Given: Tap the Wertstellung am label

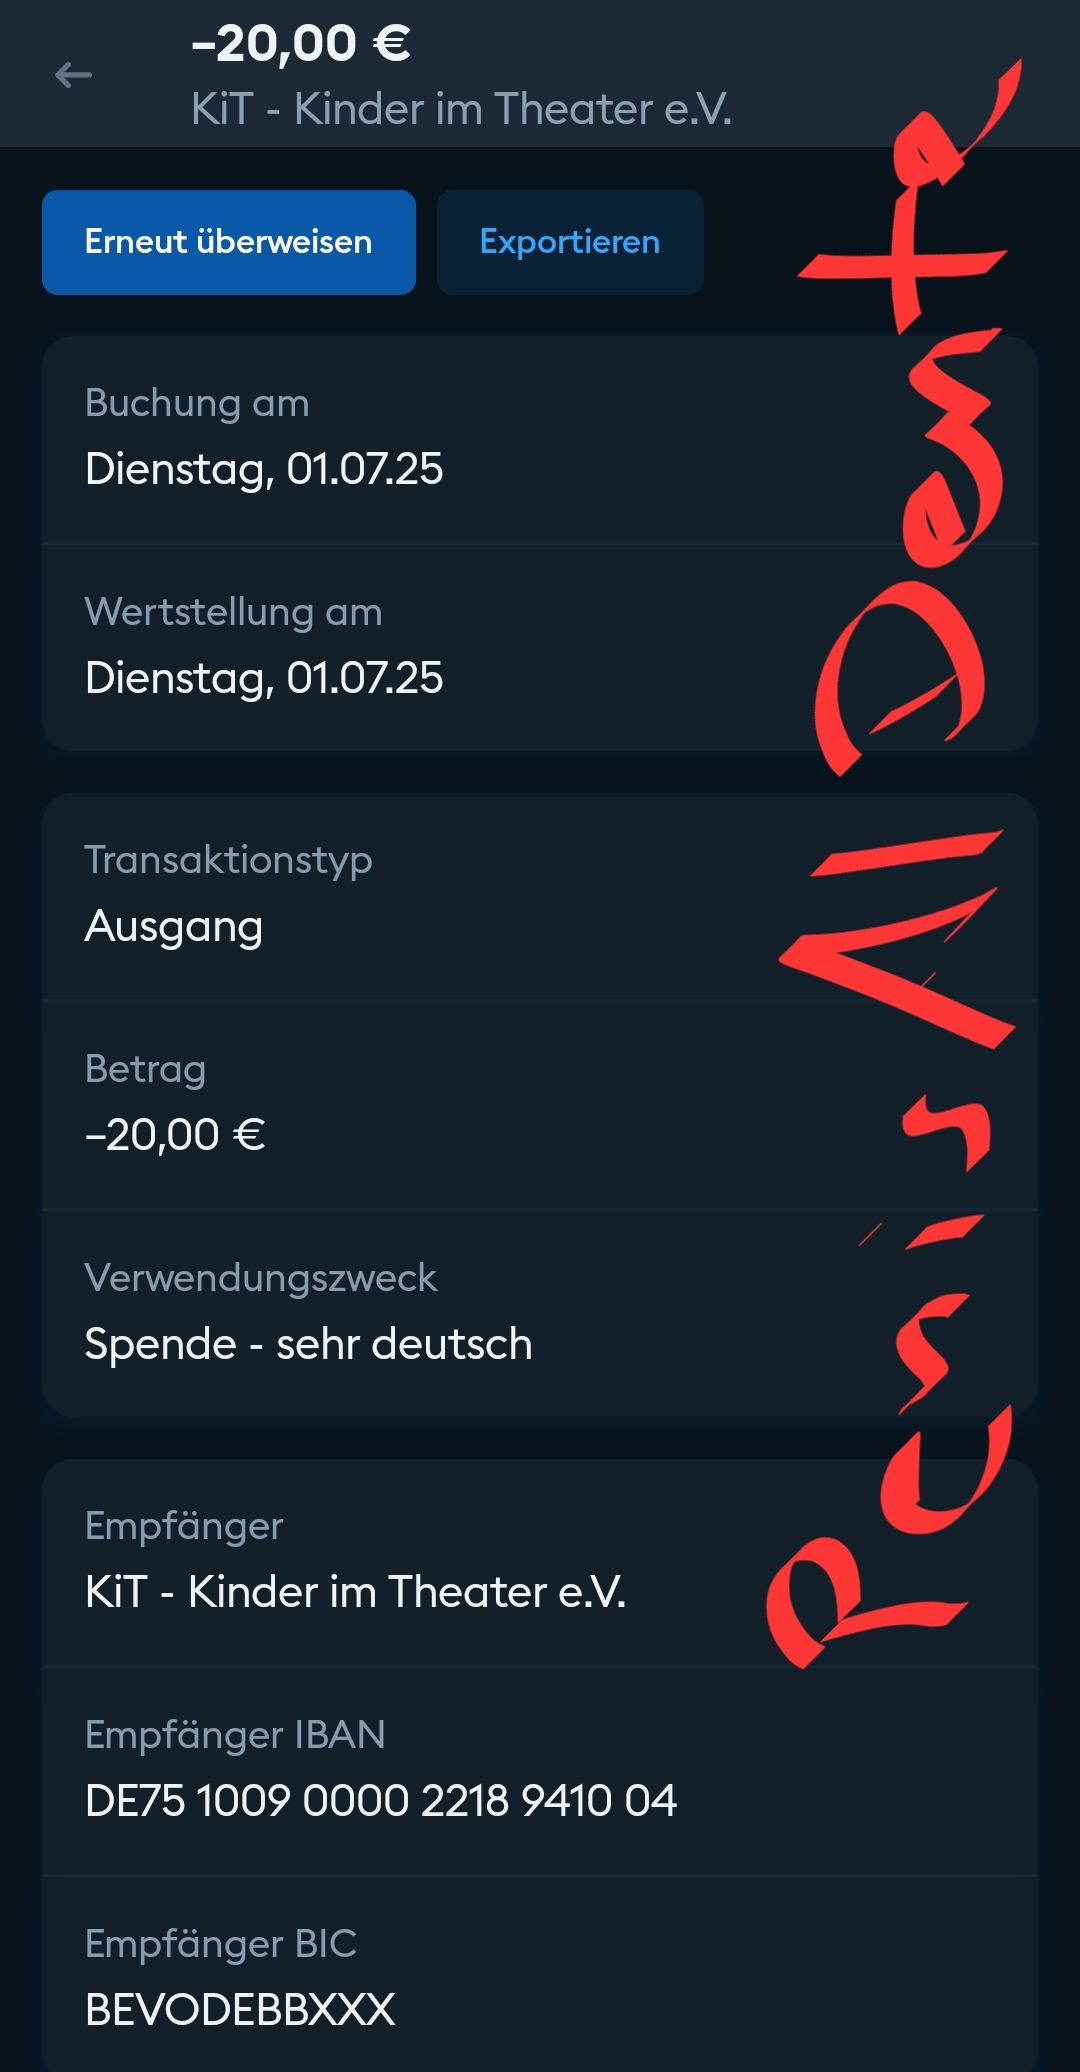Looking at the screenshot, I should click(233, 612).
